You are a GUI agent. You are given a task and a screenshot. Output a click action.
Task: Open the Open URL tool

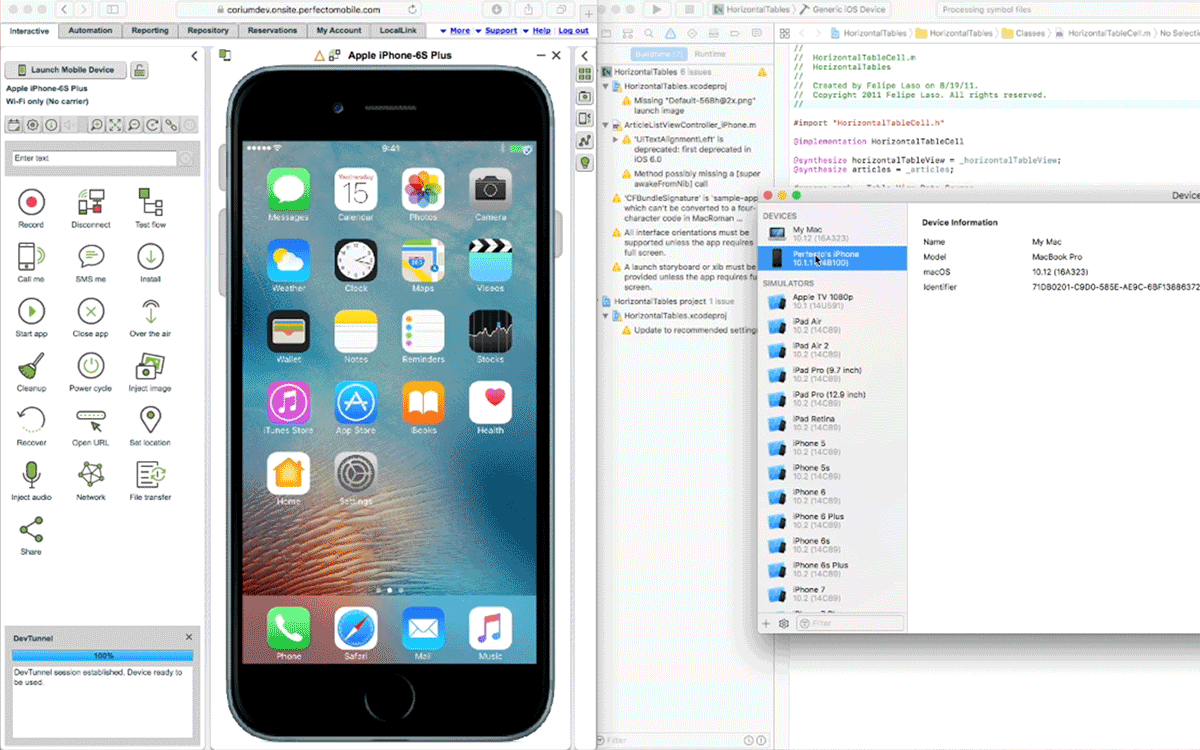[x=90, y=419]
